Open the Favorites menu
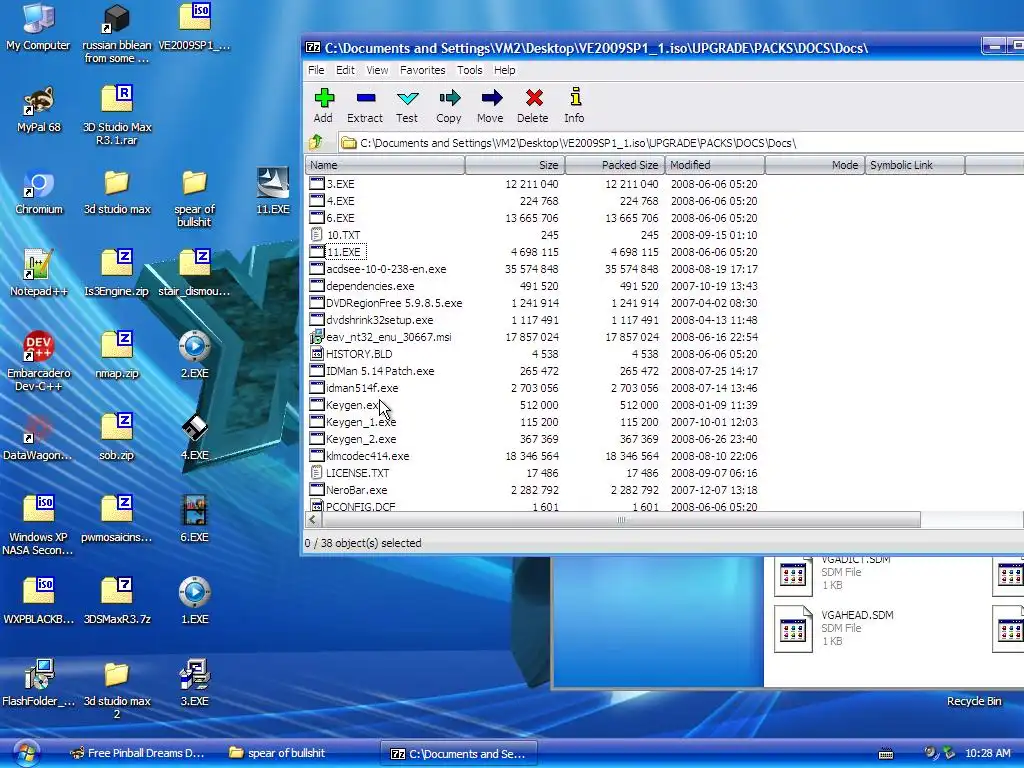Viewport: 1024px width, 768px height. [x=423, y=70]
